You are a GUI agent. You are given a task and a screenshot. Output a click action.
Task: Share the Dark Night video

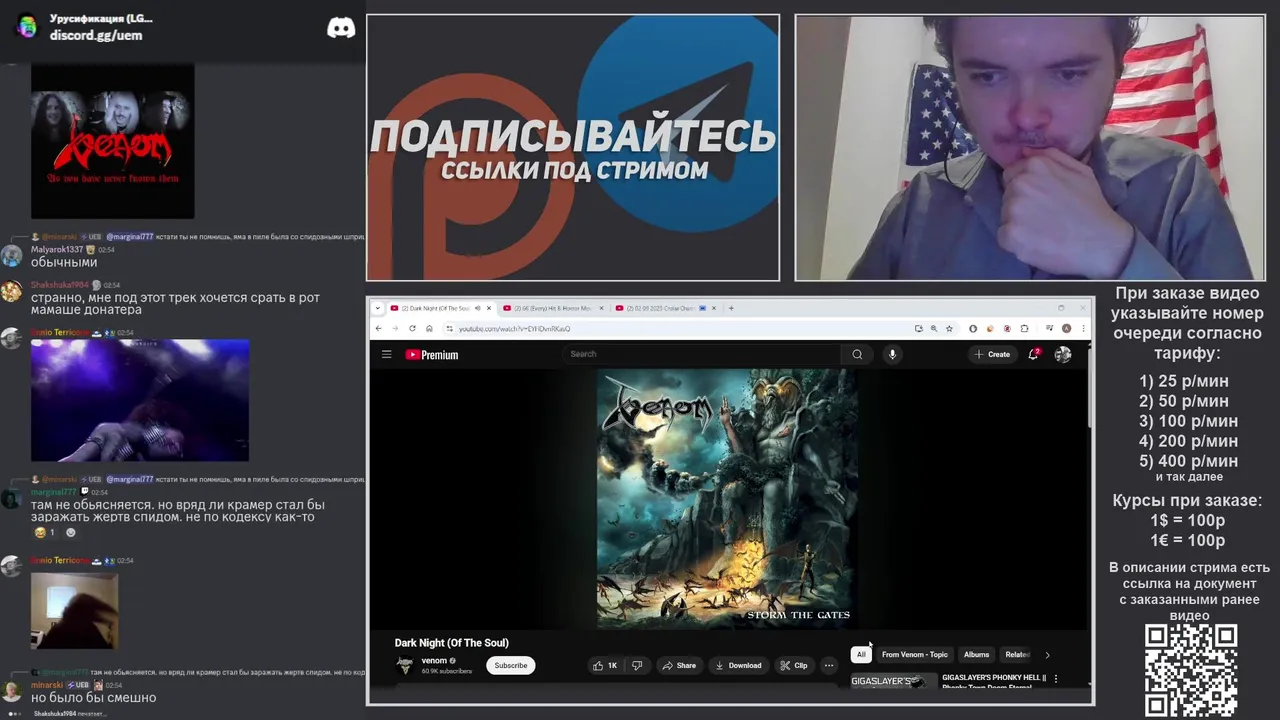point(679,665)
